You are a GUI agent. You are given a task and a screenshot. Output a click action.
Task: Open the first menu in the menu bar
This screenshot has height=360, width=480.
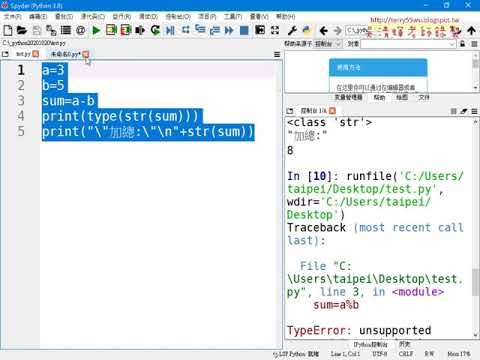[13, 16]
